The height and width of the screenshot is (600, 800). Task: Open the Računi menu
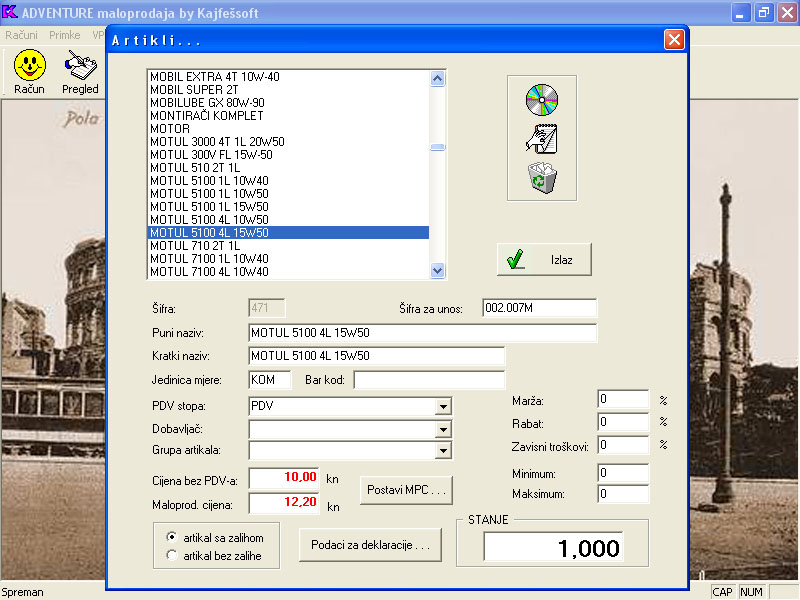click(21, 35)
